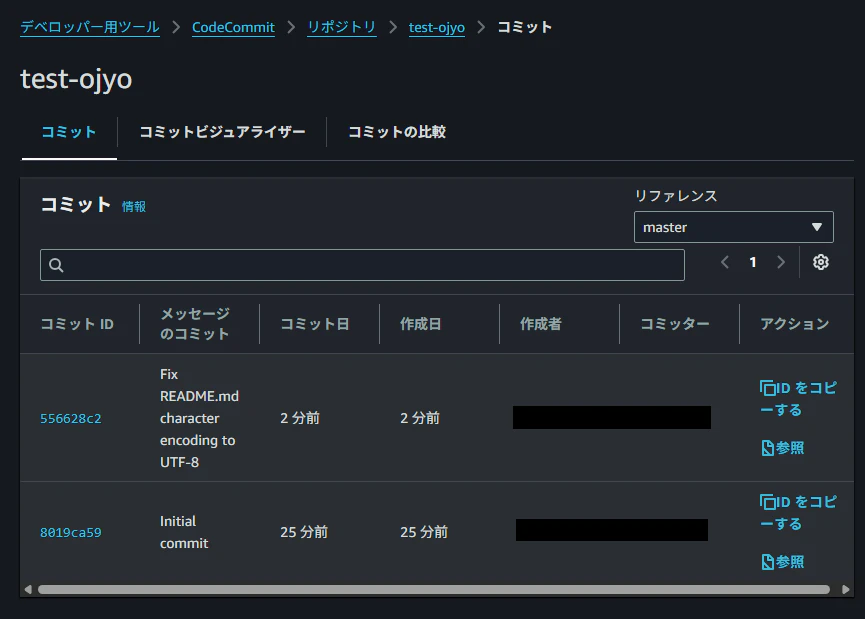Click the search magnifier icon

(55, 264)
